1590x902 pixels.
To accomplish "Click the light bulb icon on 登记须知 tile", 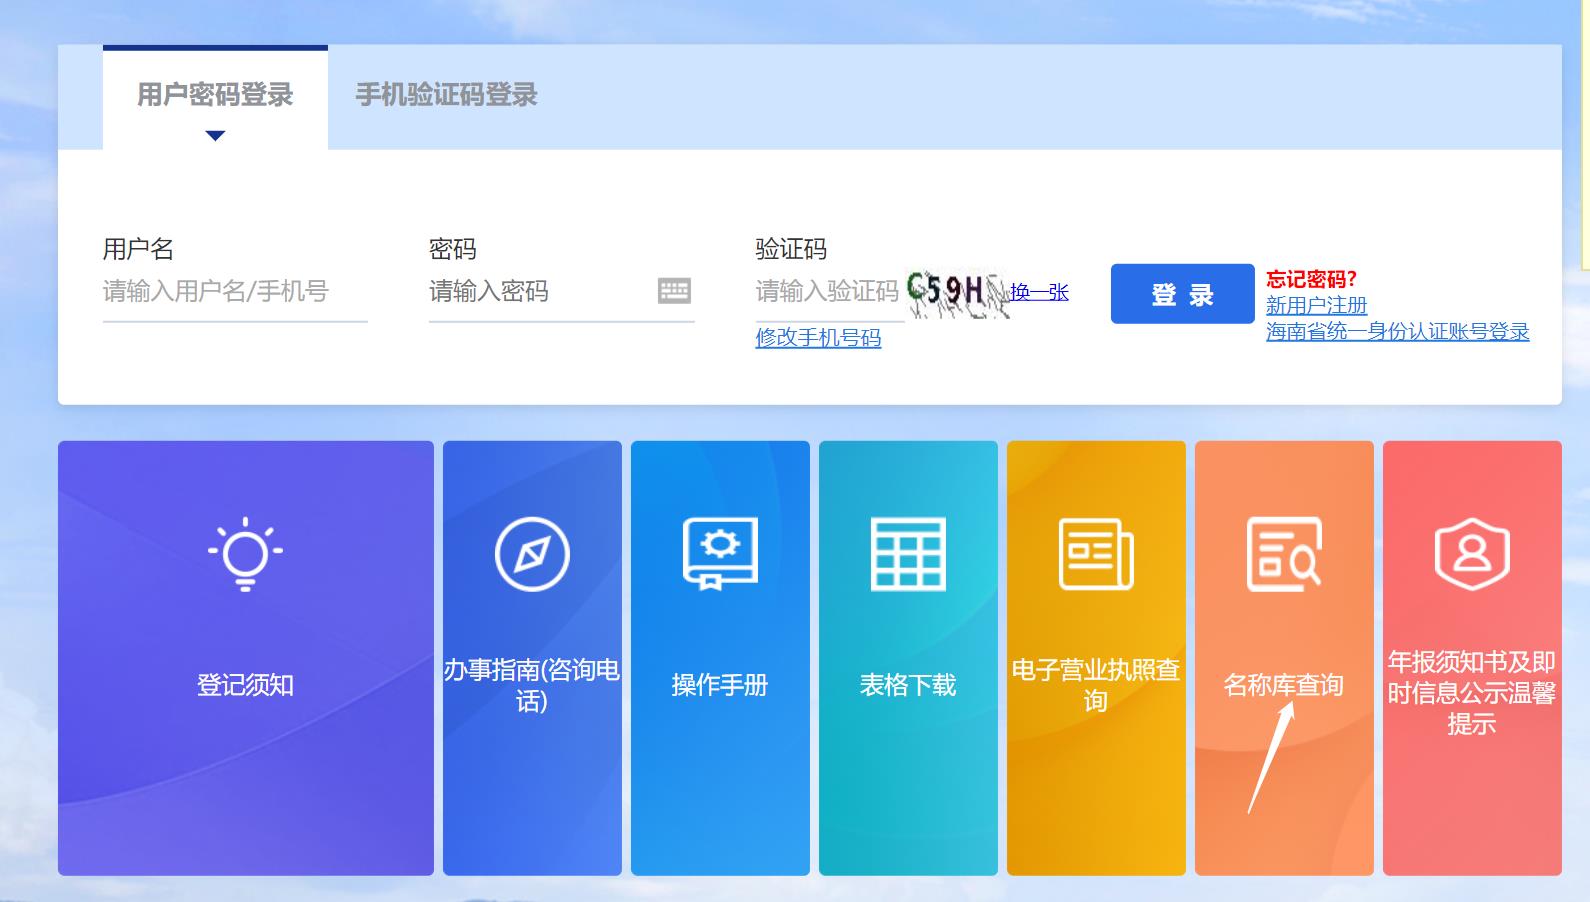I will [245, 554].
